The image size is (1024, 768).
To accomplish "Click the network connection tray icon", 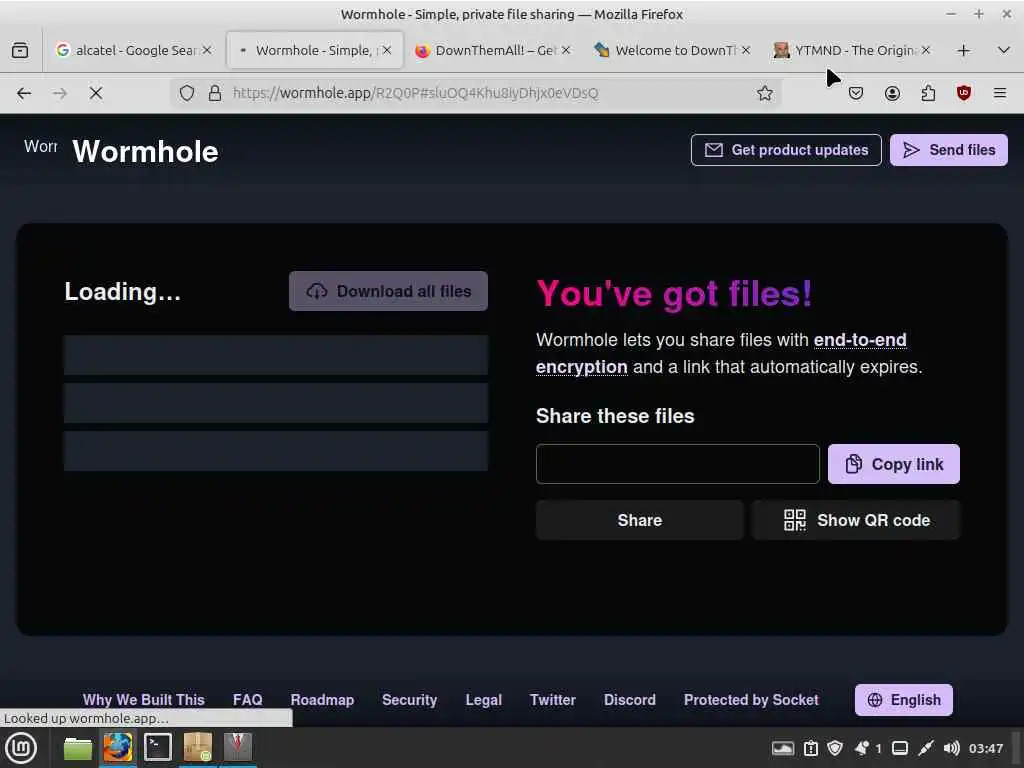I will [x=925, y=748].
